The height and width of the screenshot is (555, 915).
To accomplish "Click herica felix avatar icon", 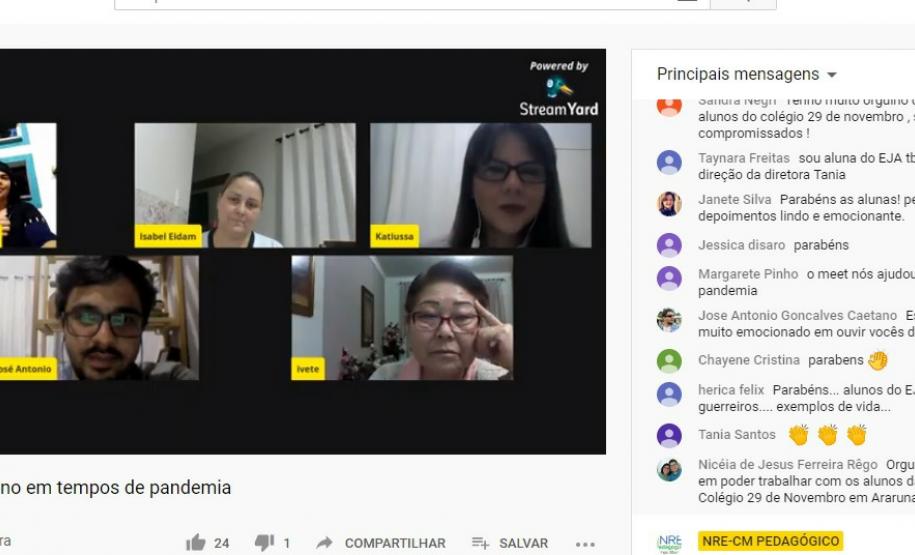I will (x=669, y=395).
